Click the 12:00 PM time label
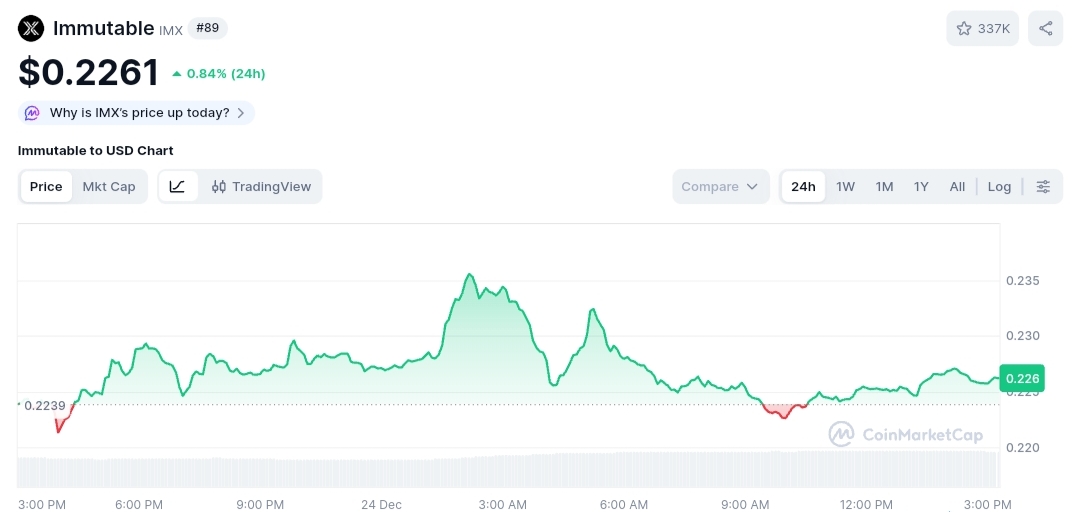This screenshot has height=512, width=1080. (x=865, y=504)
